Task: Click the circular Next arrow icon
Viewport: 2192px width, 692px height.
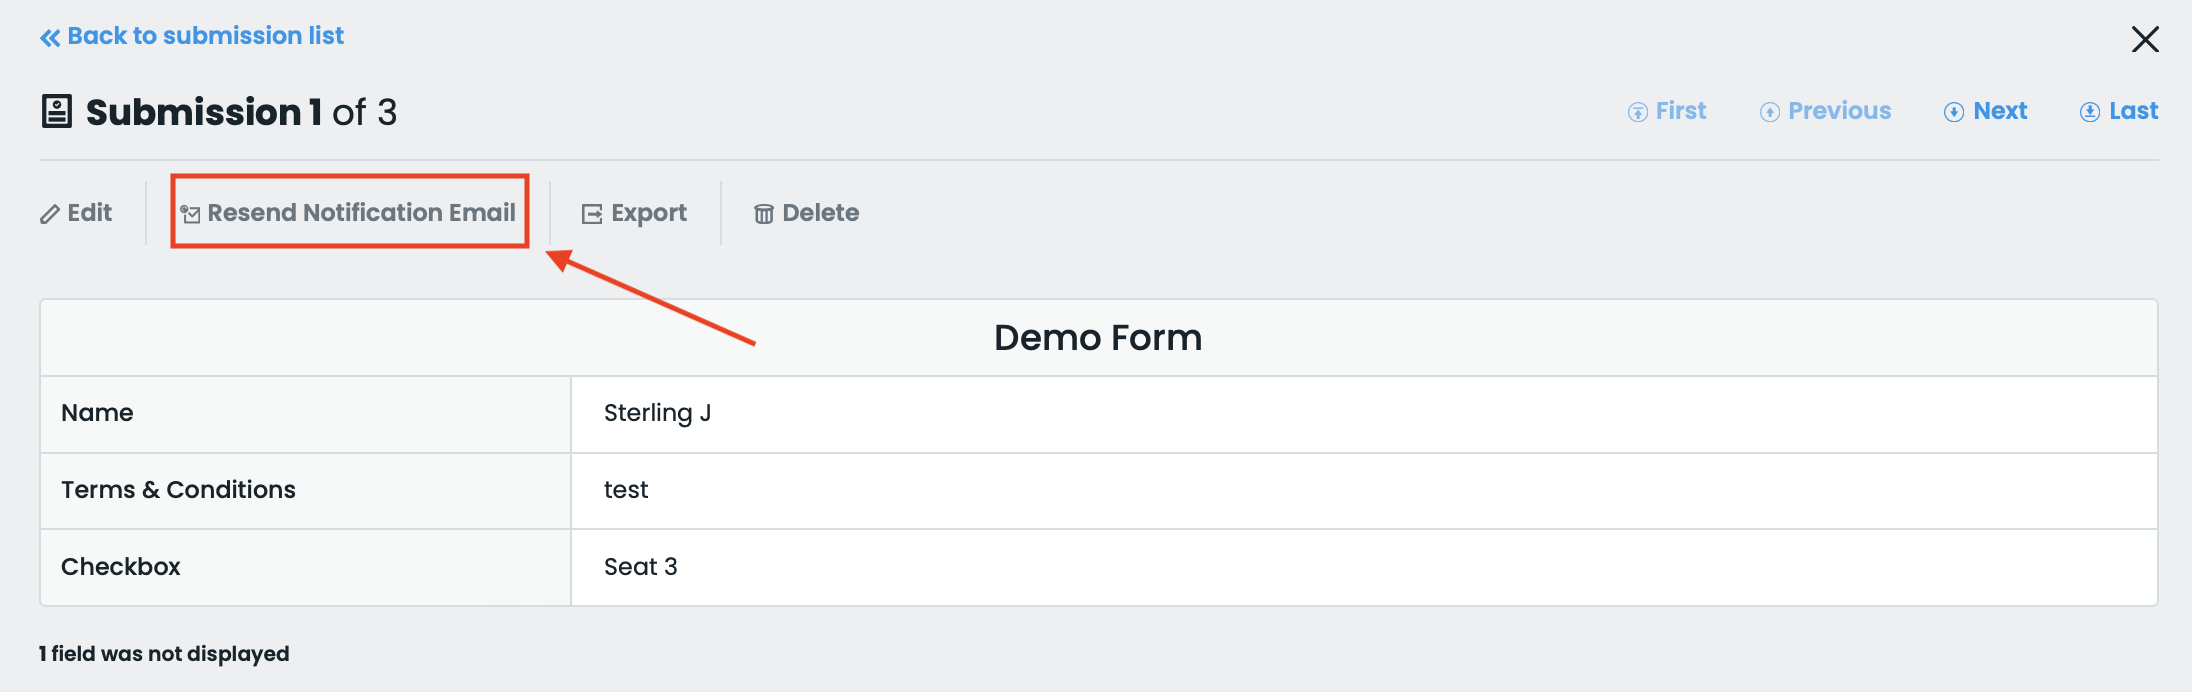Action: (1954, 112)
